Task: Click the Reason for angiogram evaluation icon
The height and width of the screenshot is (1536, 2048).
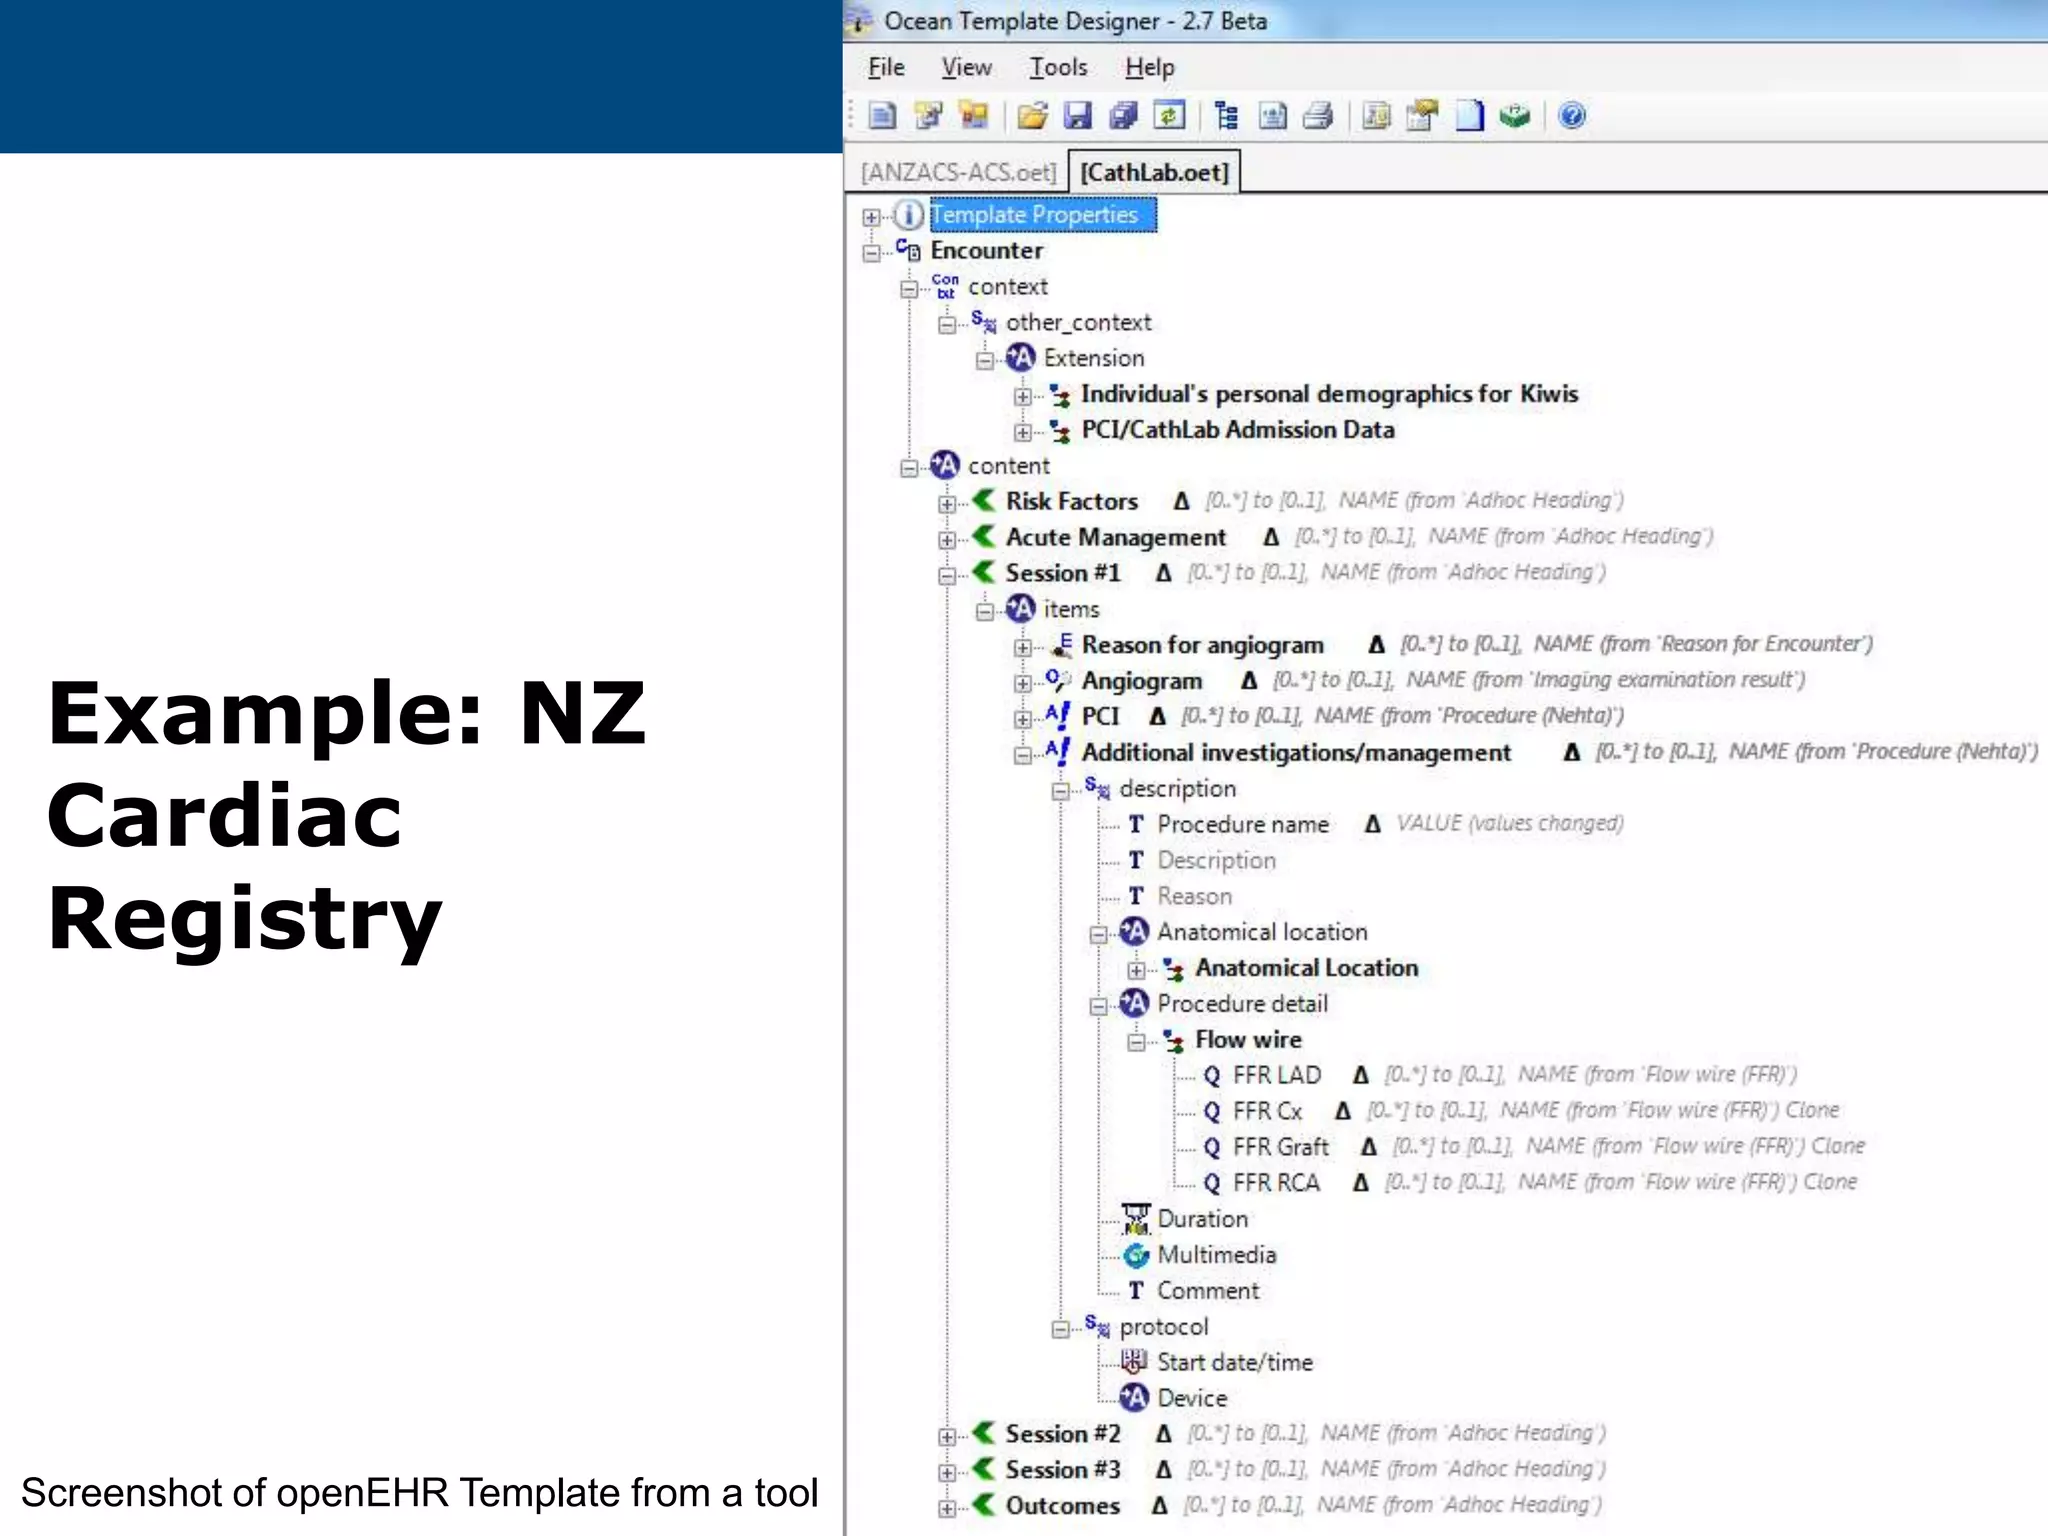Action: pyautogui.click(x=1061, y=645)
